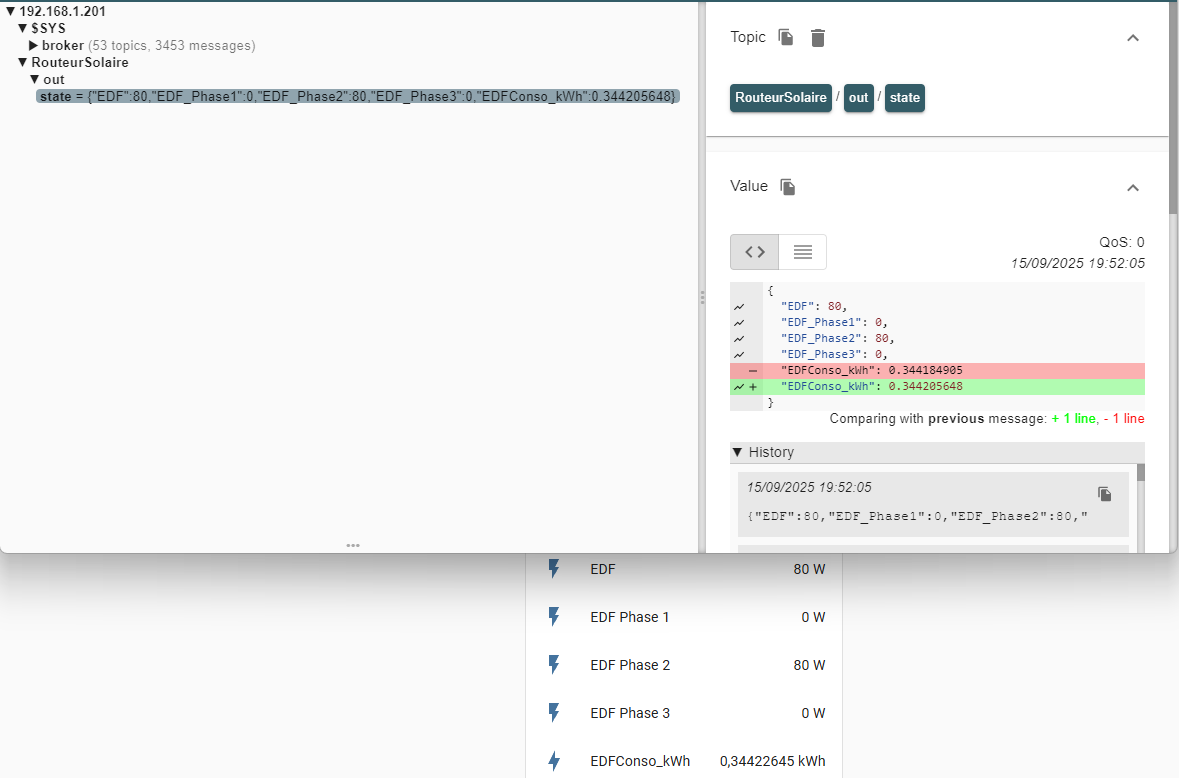Click the 'out' breadcrumb chip
The image size is (1179, 778).
[858, 98]
